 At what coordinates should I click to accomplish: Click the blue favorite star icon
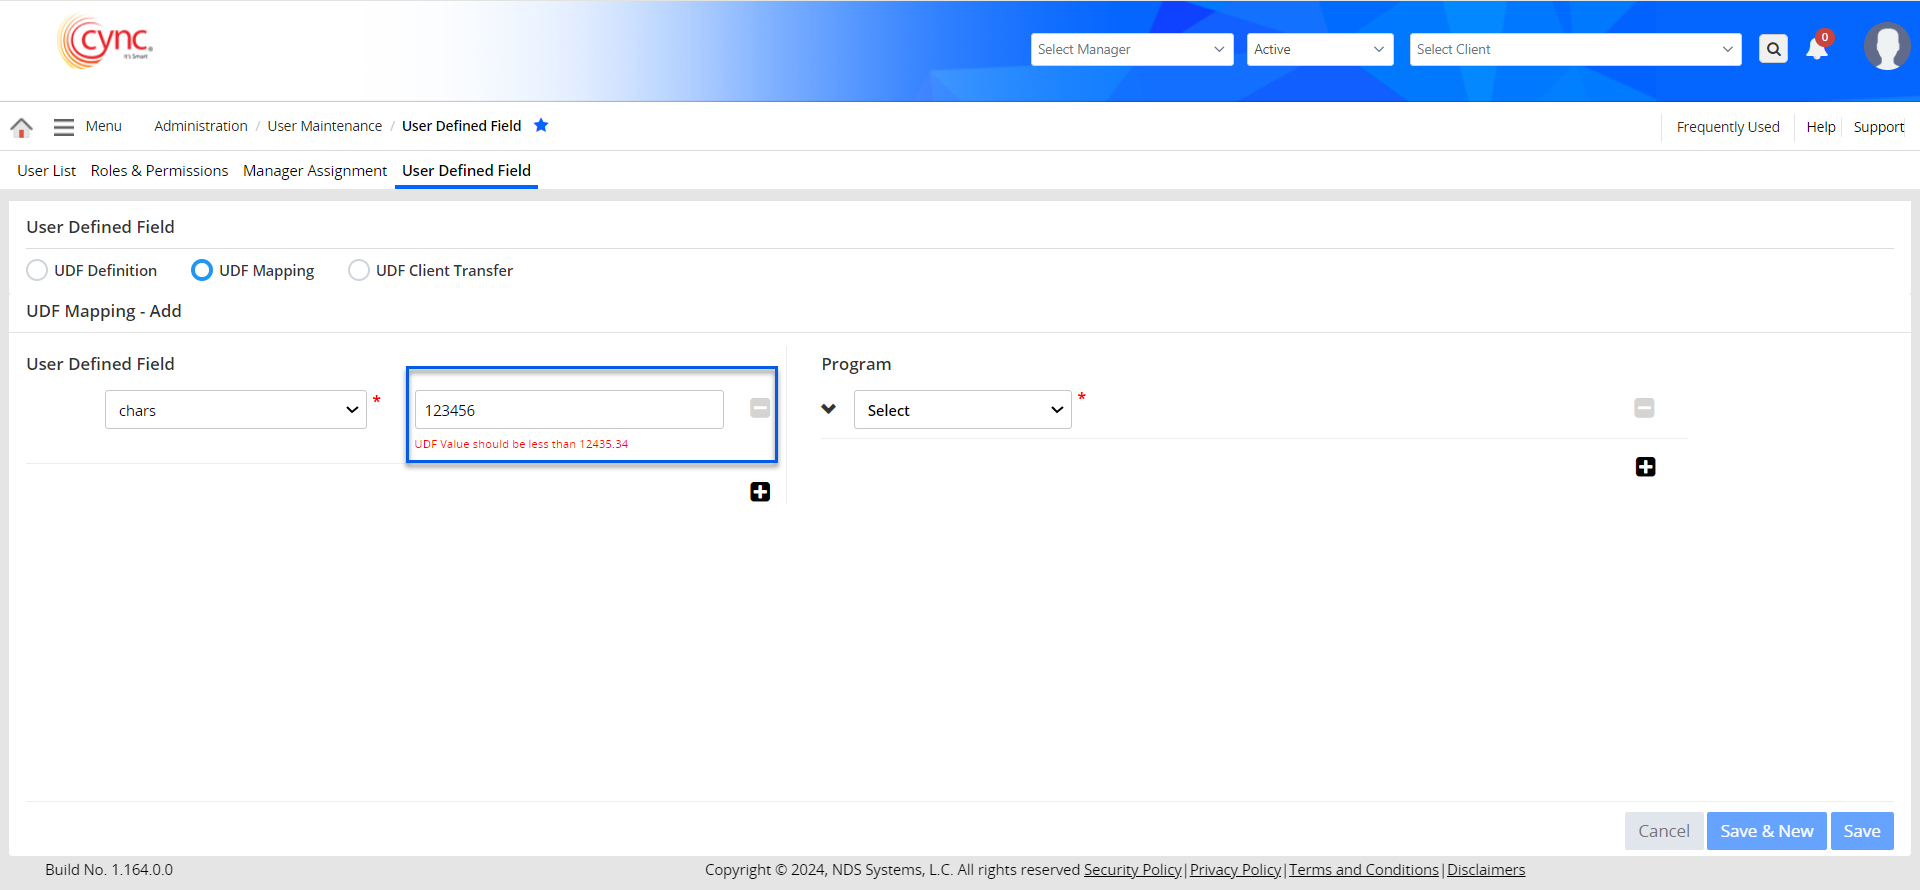pyautogui.click(x=541, y=126)
